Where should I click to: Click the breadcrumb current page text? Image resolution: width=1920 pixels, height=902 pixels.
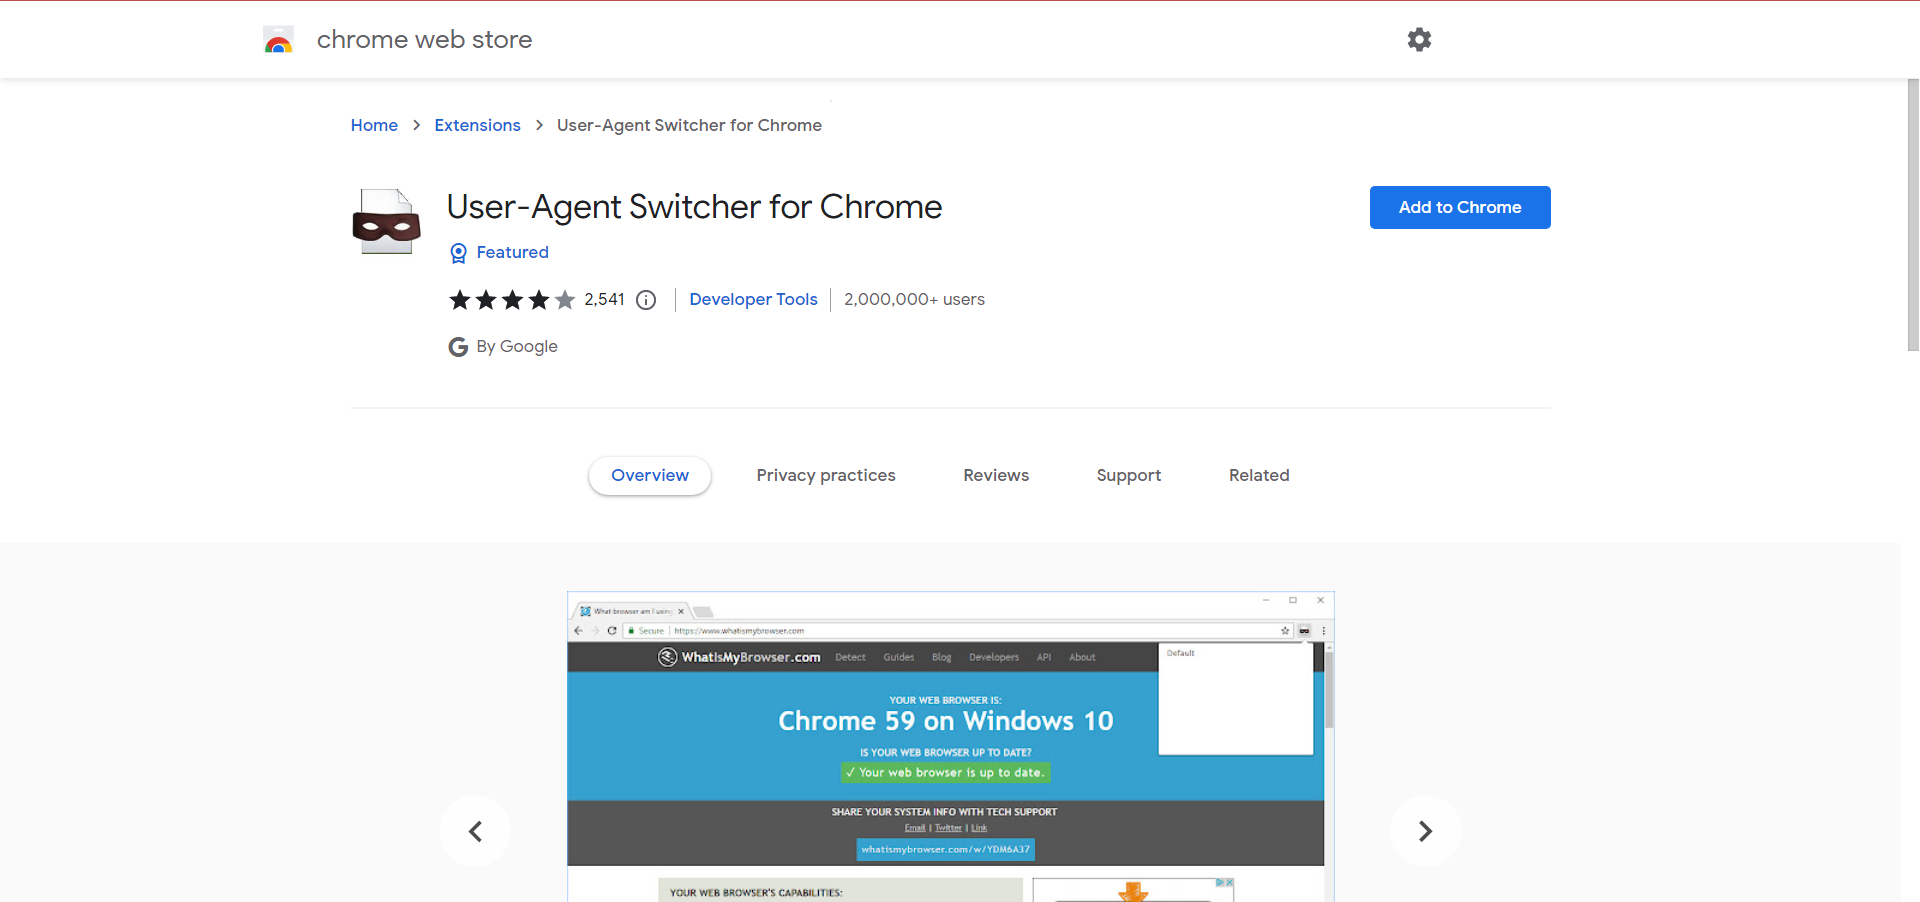(689, 125)
